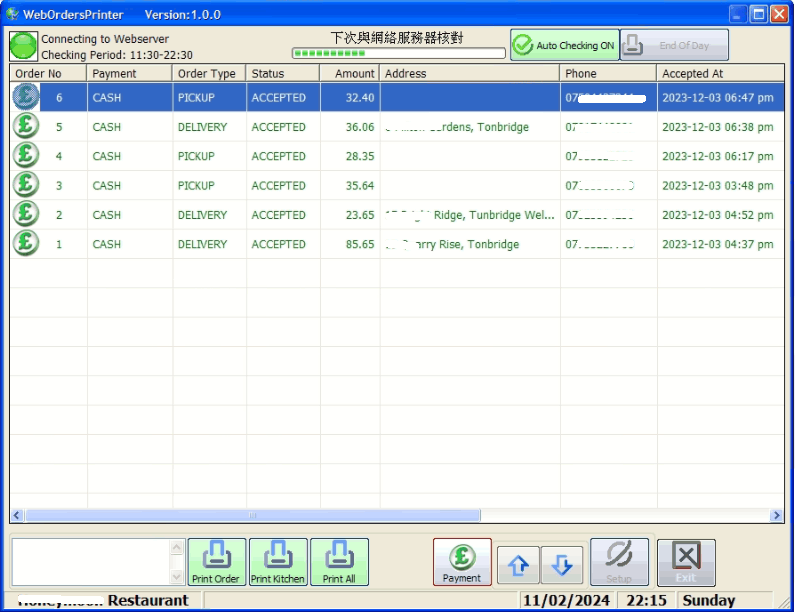The height and width of the screenshot is (612, 795).
Task: Click the server check progress bar
Action: coord(398,53)
